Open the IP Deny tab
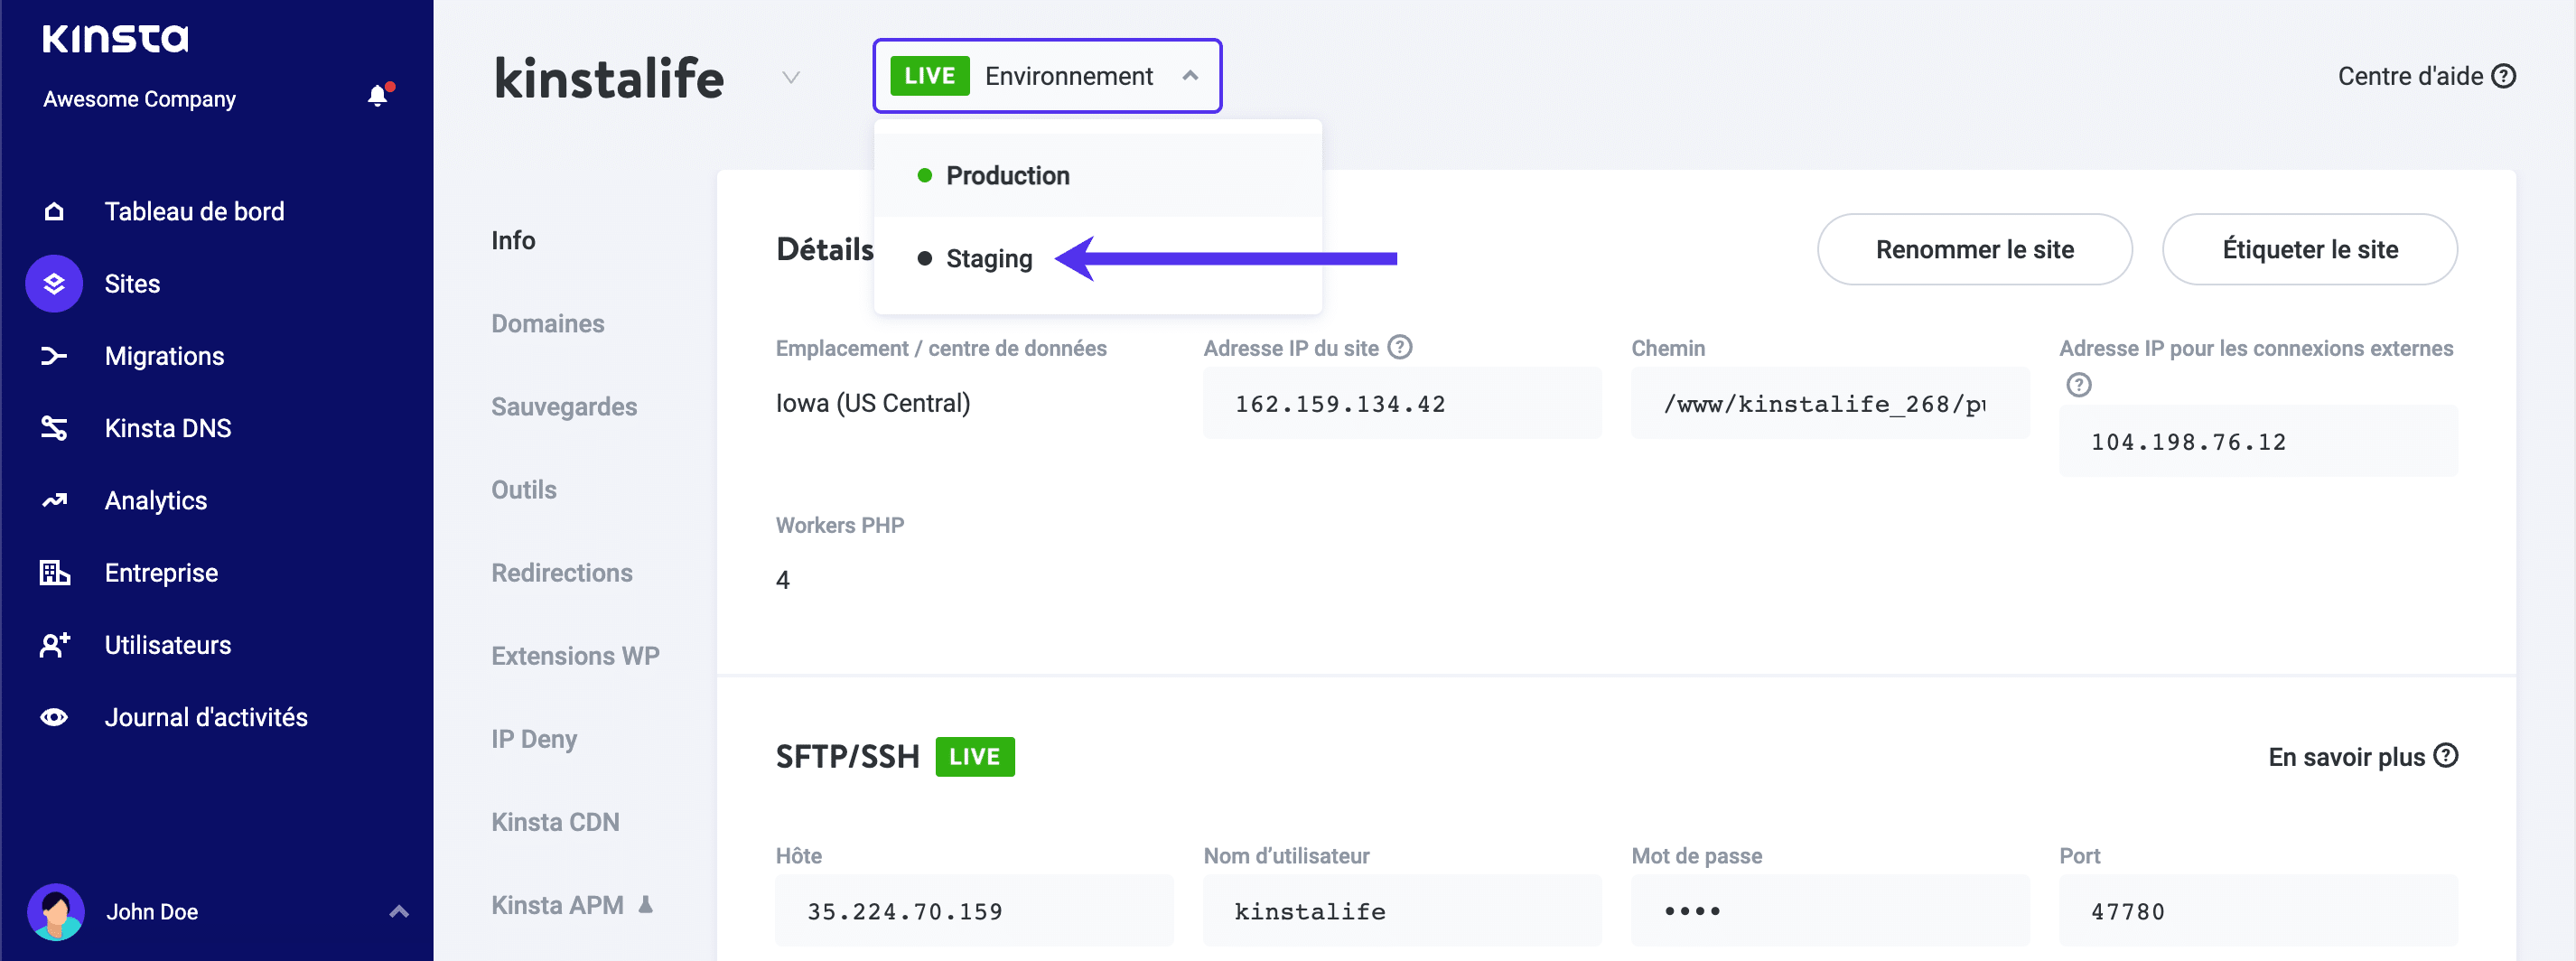This screenshot has width=2576, height=961. tap(533, 738)
